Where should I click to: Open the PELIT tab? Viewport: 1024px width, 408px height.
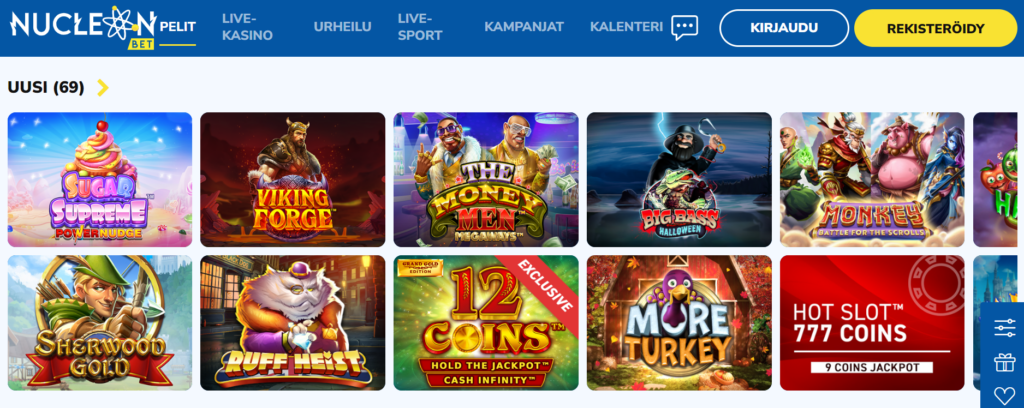(x=178, y=28)
